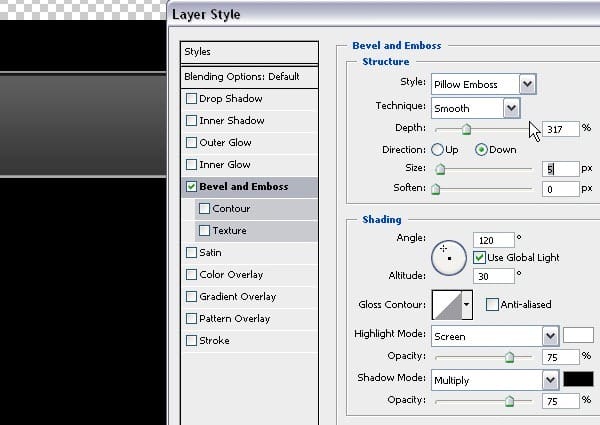Viewport: 600px width, 425px height.
Task: Turn on the Gradient Overlay checkbox
Action: click(x=191, y=297)
